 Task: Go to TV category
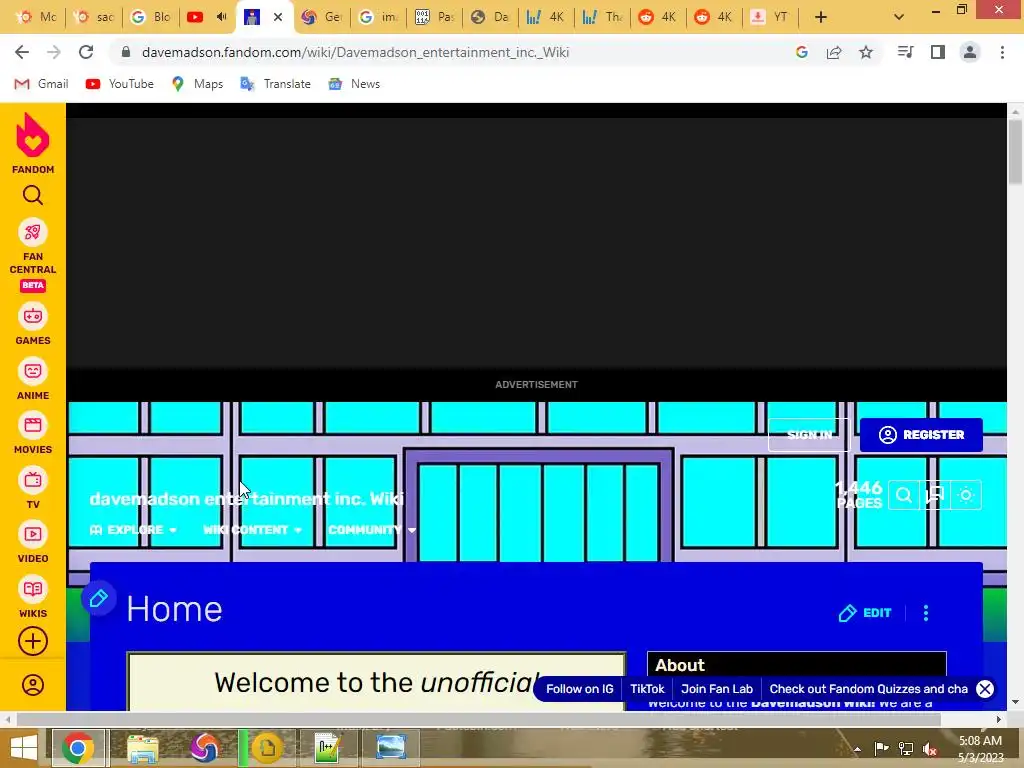(33, 488)
